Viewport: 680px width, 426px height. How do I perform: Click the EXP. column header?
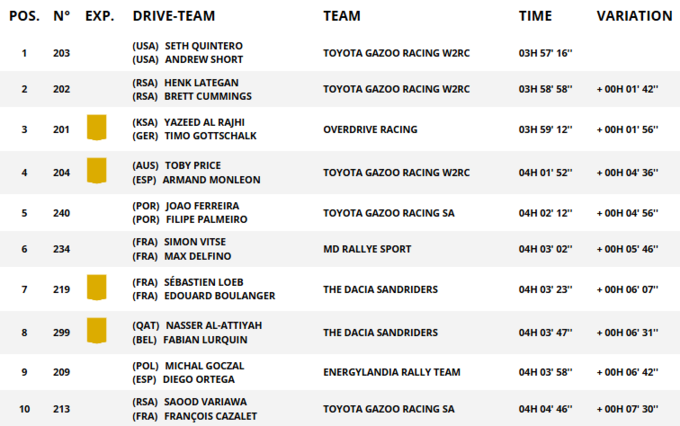click(99, 16)
